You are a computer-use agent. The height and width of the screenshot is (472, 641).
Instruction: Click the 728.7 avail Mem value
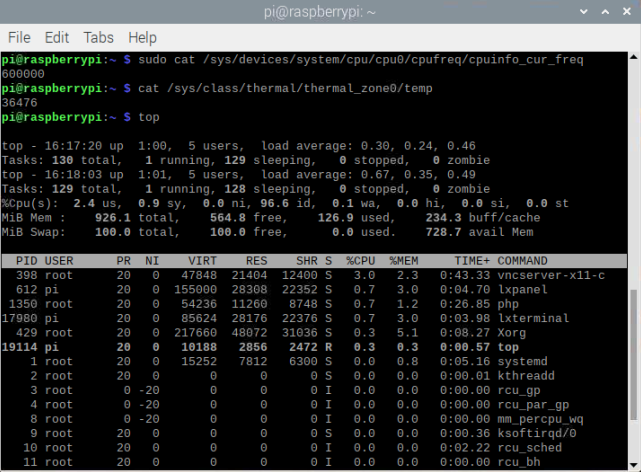coord(444,232)
